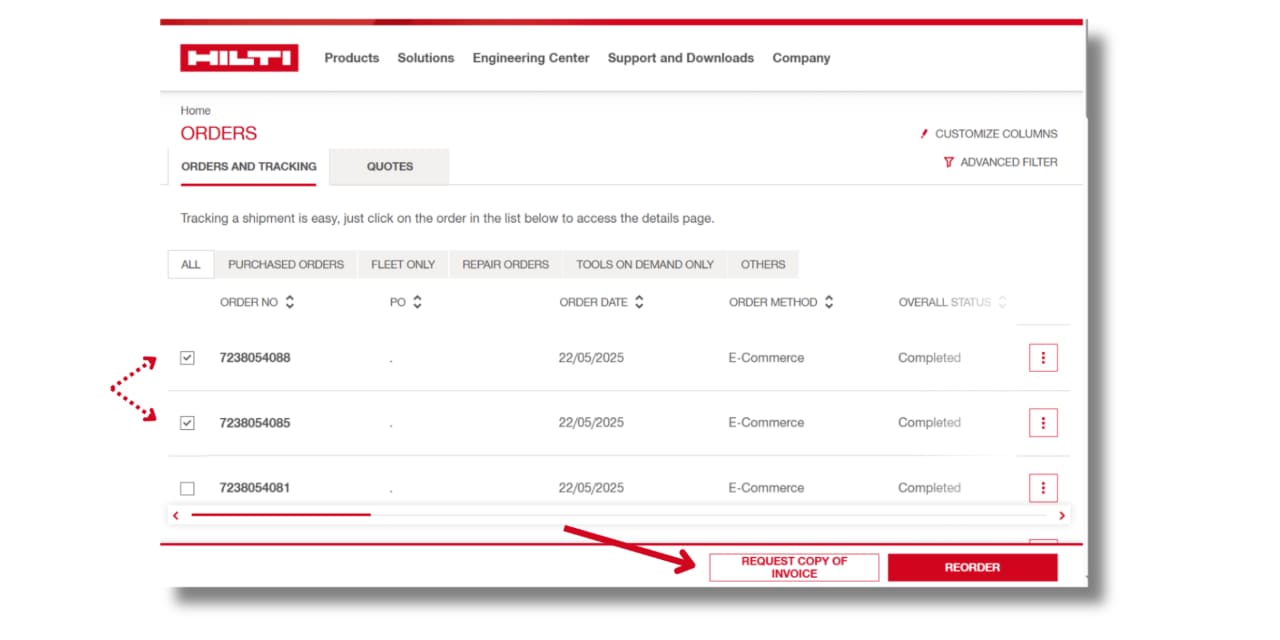Viewport: 1280px width, 640px height.
Task: Uncheck the checkbox for order 7238054088
Action: 187,358
